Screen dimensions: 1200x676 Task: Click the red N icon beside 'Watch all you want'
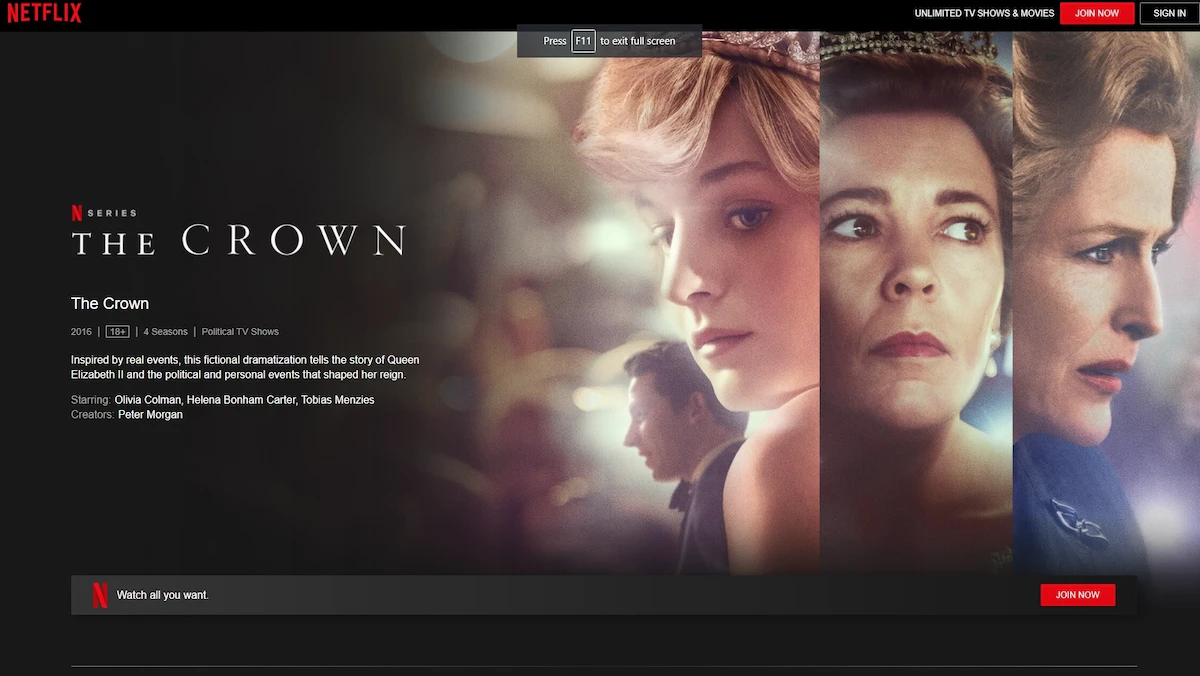coord(100,595)
